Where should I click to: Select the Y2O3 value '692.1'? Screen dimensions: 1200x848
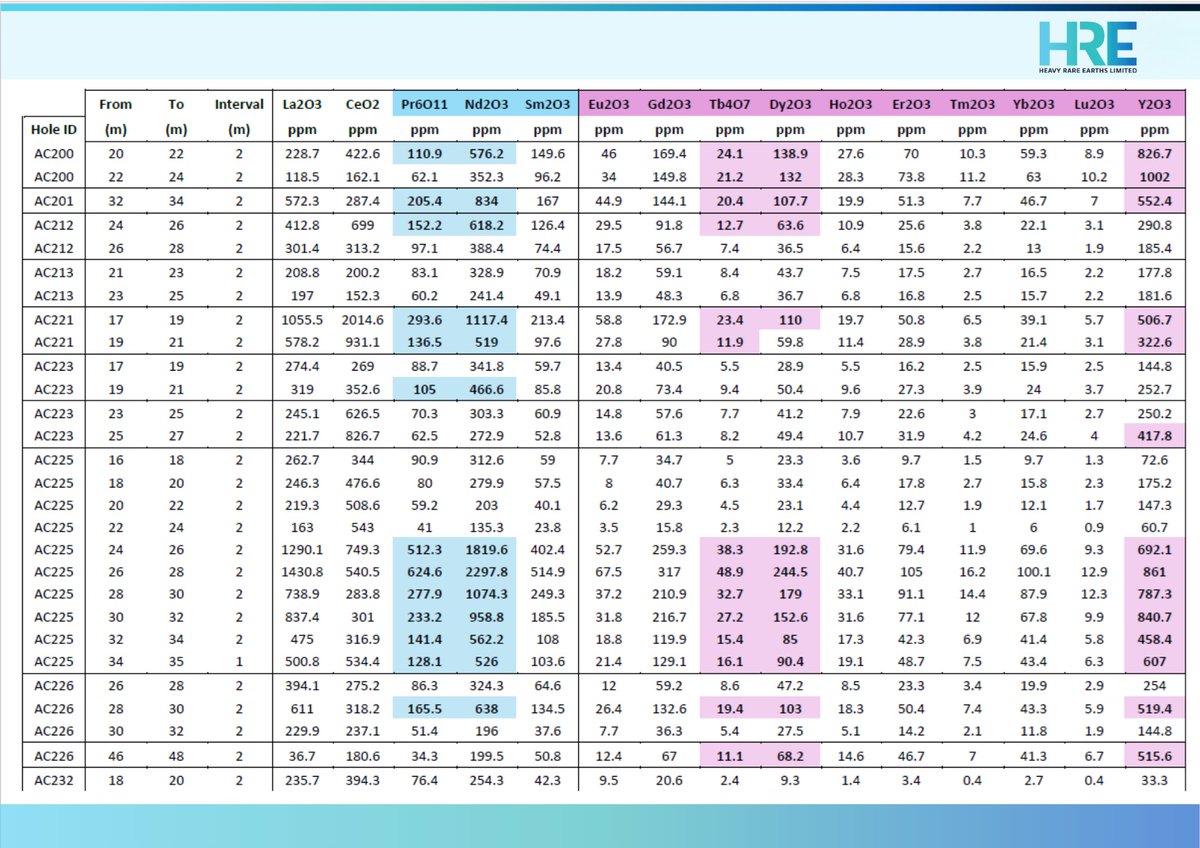[x=1154, y=549]
